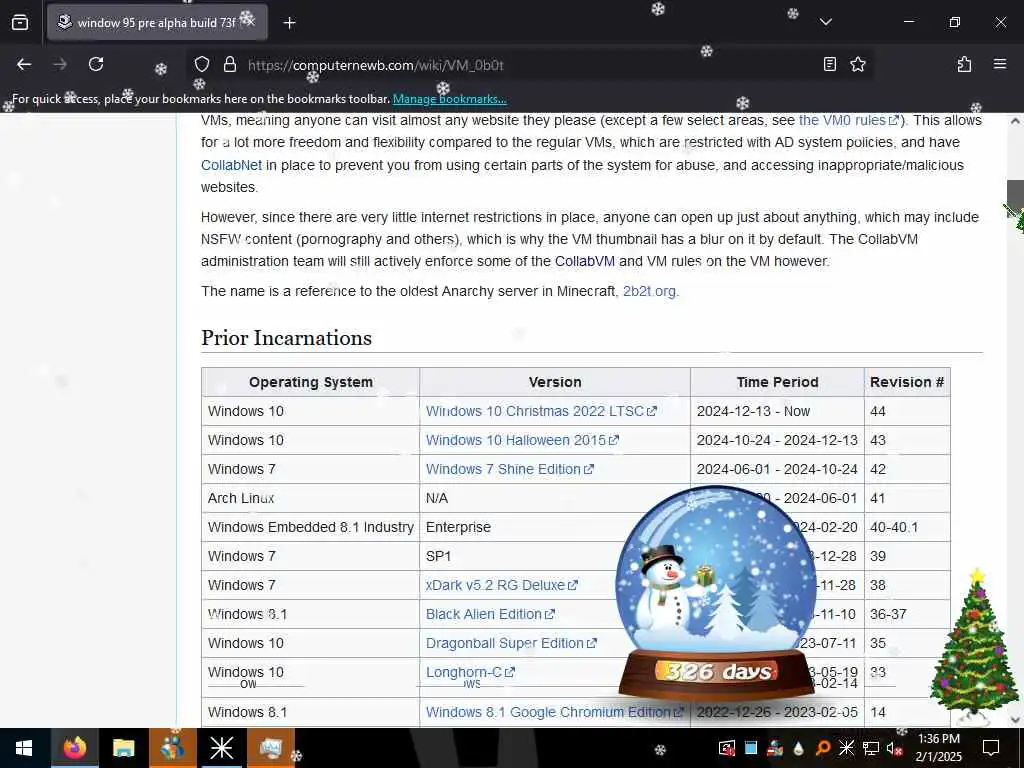Click the muted volume tray icon
1024x768 pixels.
click(894, 748)
